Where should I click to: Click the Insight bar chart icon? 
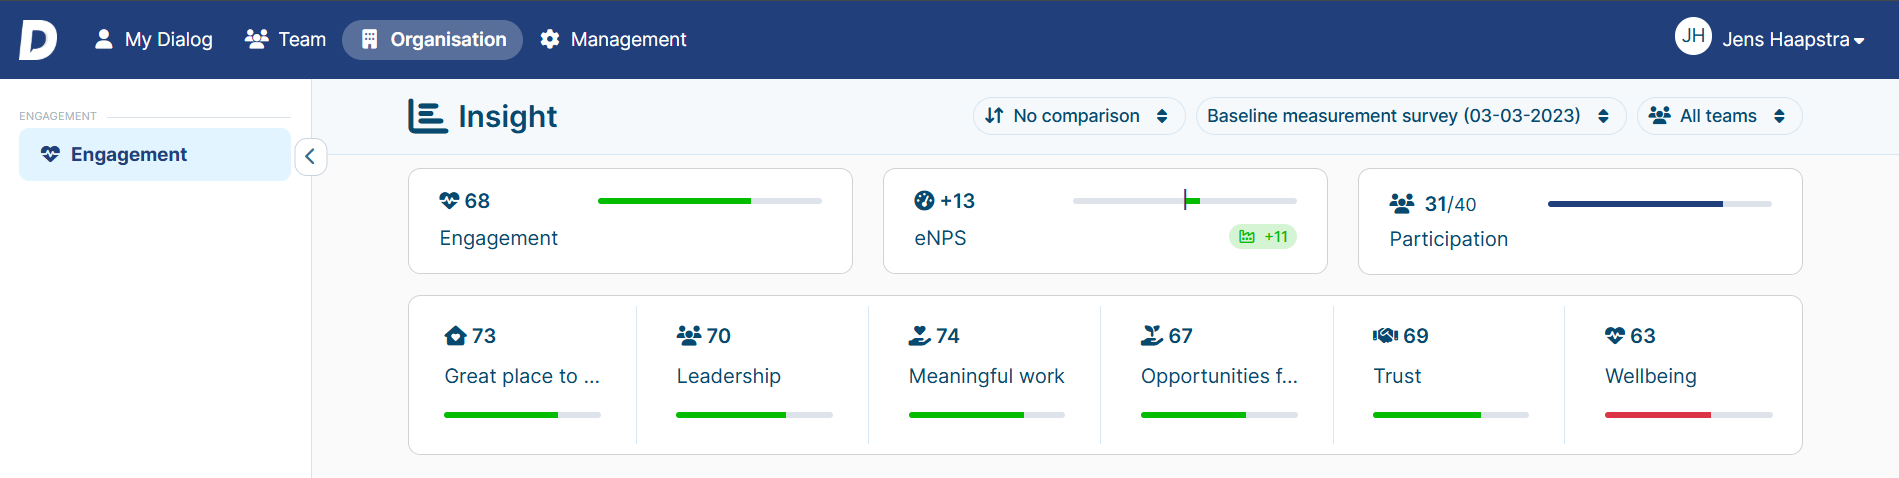tap(427, 116)
